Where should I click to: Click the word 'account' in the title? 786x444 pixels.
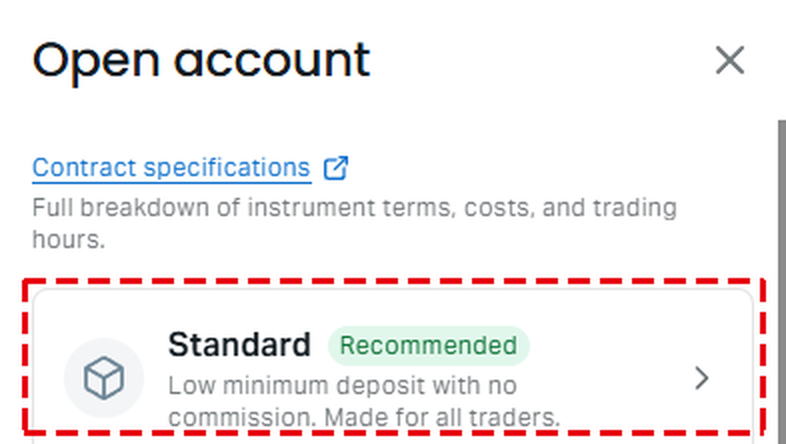point(272,61)
